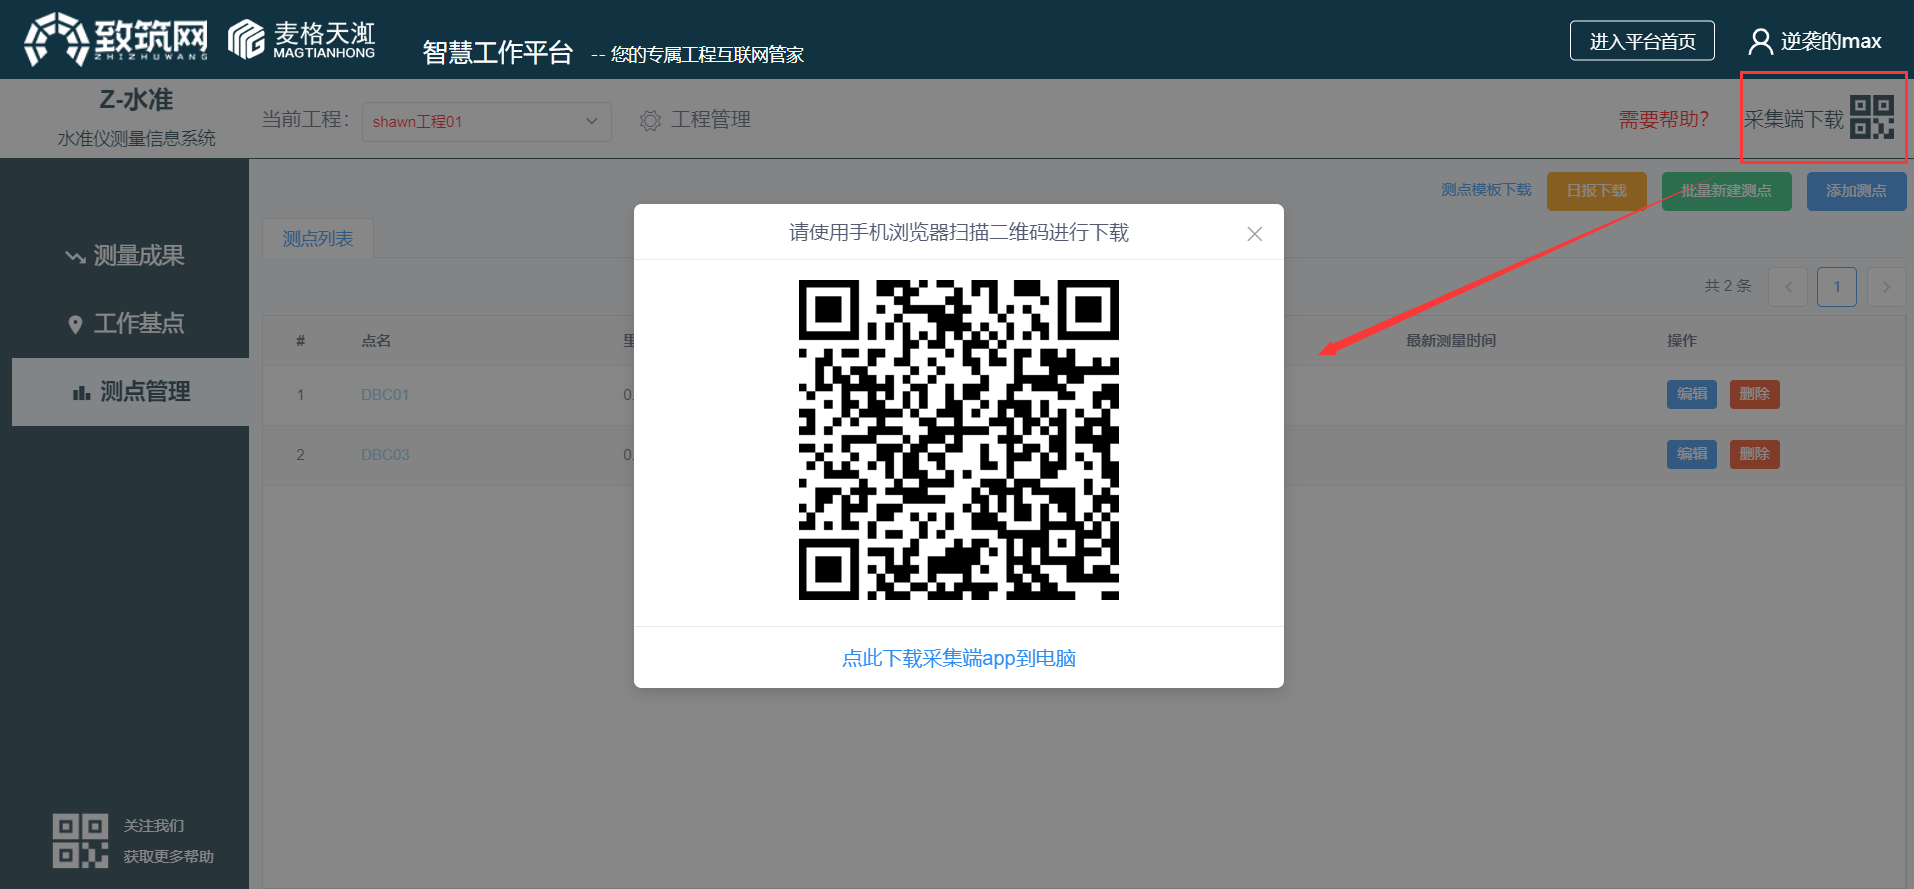Click the Z-水准 system title
Image resolution: width=1914 pixels, height=889 pixels.
pos(136,100)
